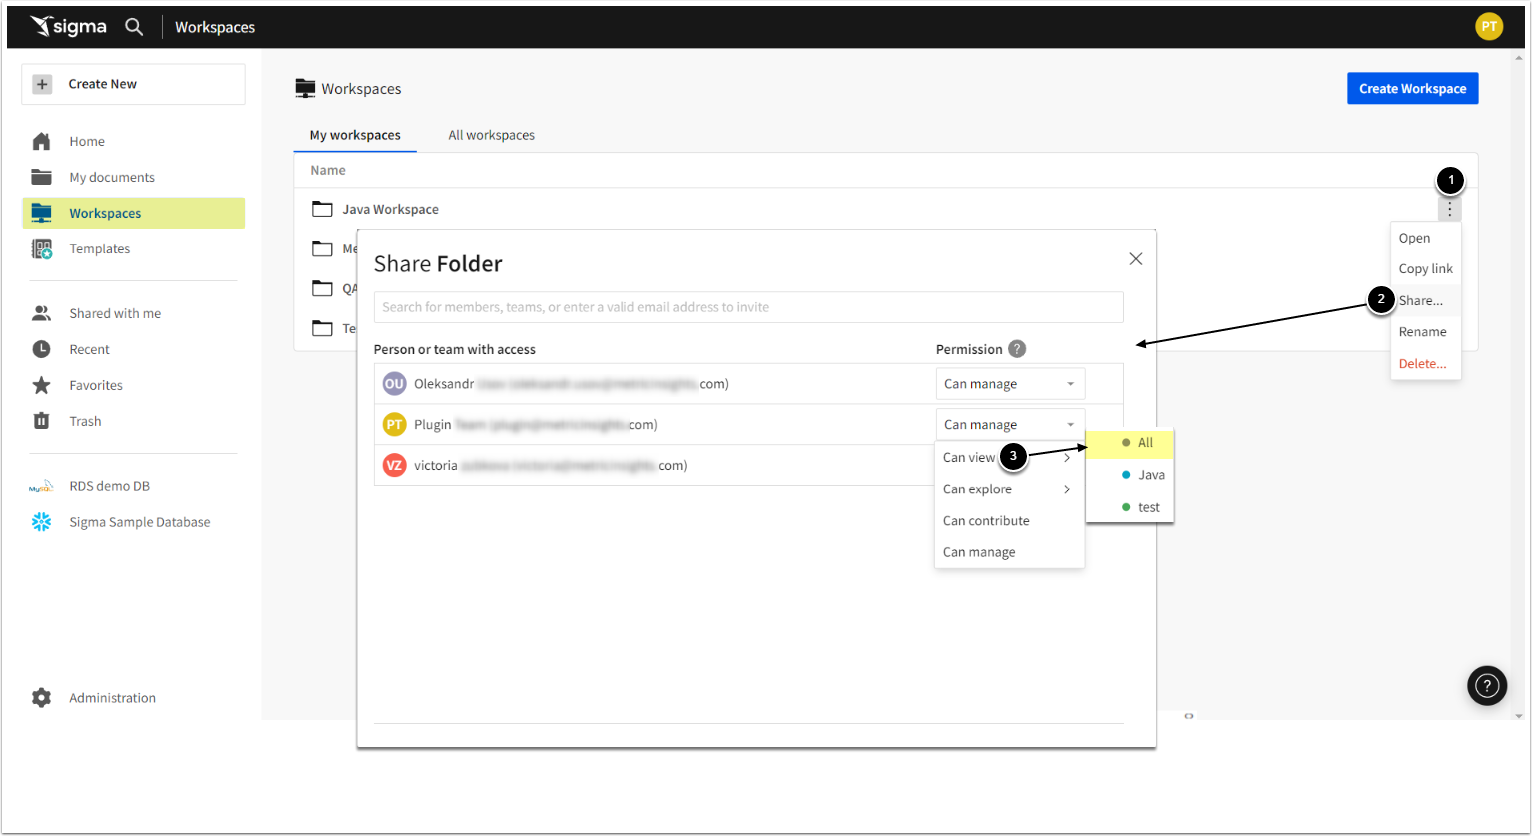Select Can manage in the permission menu
The height and width of the screenshot is (836, 1532).
click(1009, 552)
